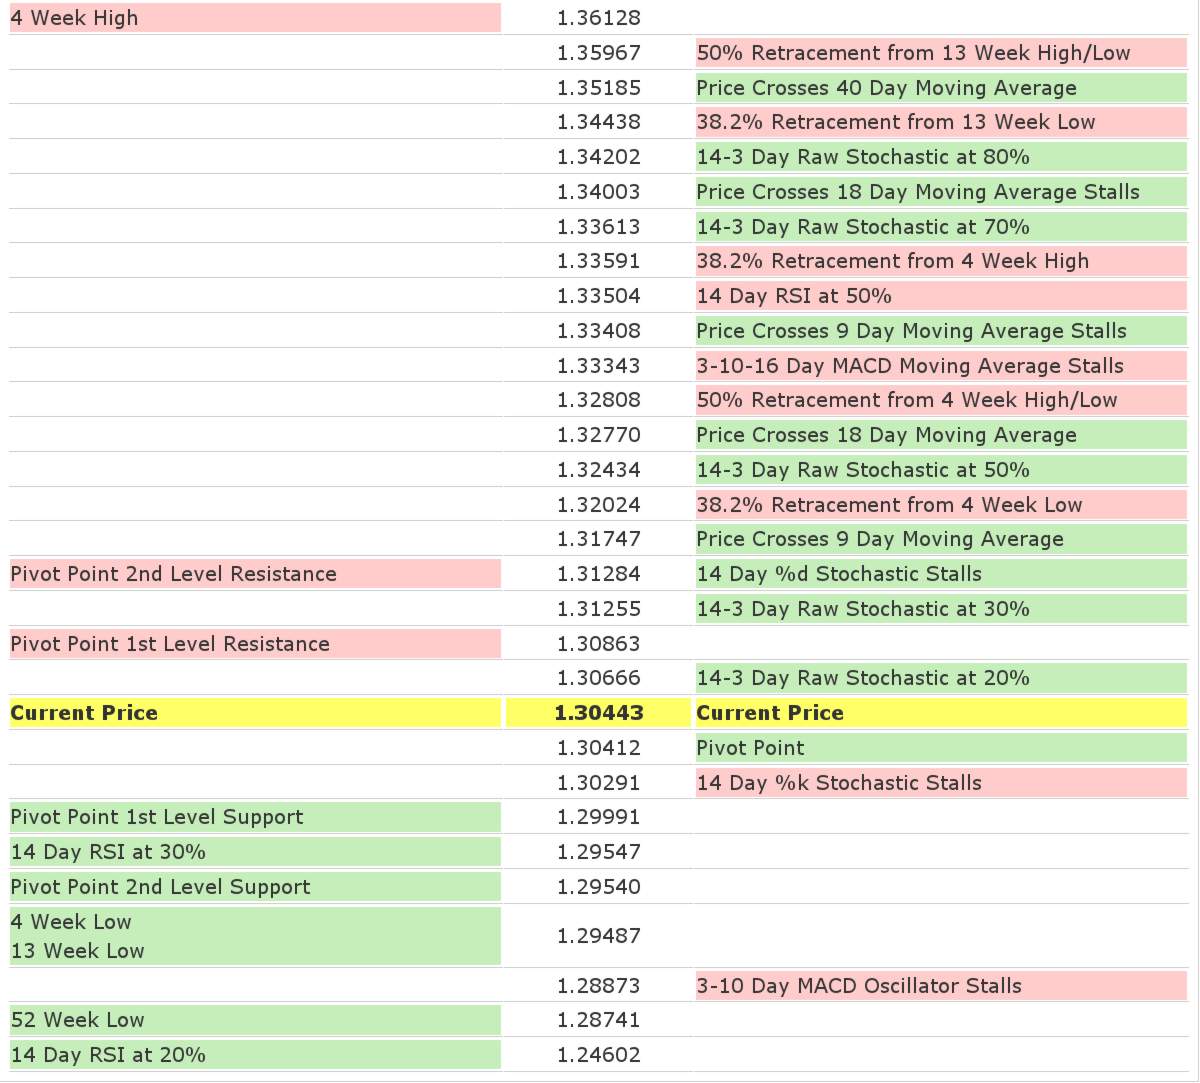Click the green 'Pivot Point' entry
The image size is (1200, 1083).
pos(751,748)
